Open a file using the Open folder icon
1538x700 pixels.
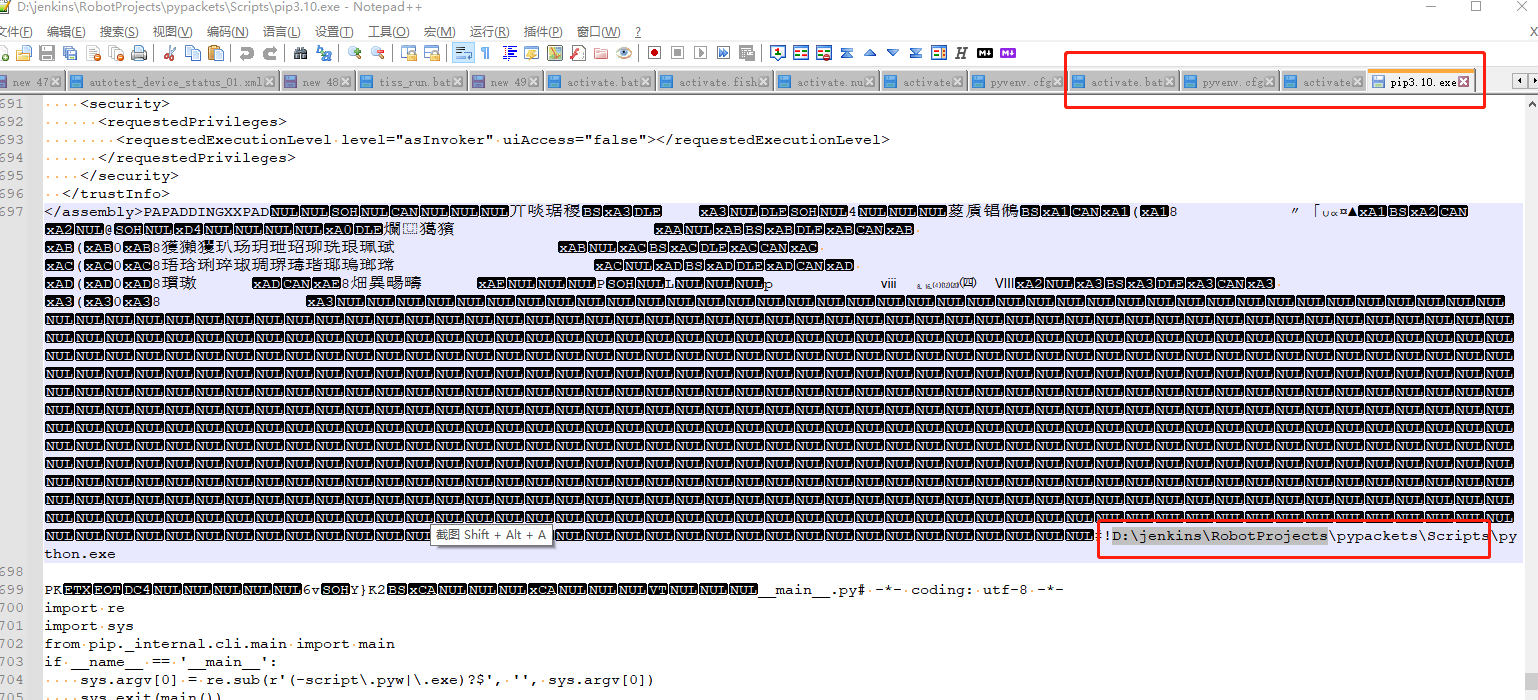(x=24, y=53)
